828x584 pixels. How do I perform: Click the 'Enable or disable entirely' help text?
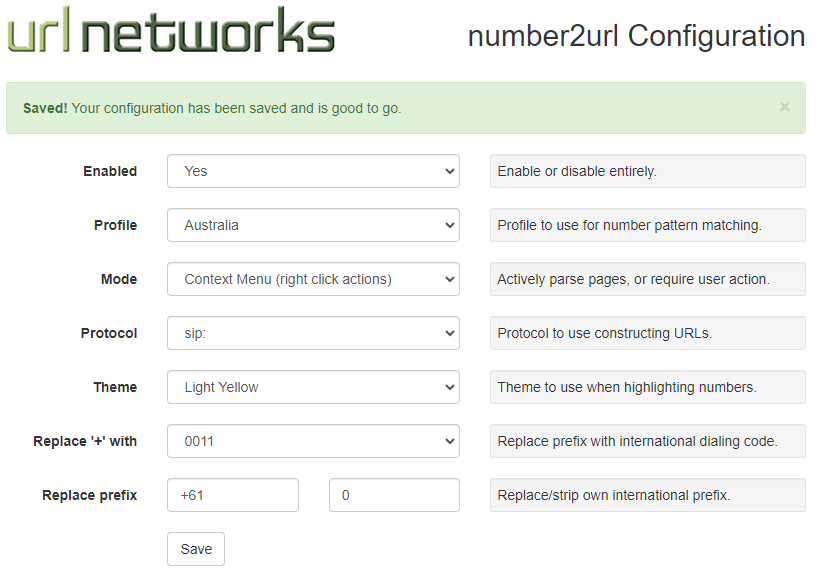click(x=577, y=171)
